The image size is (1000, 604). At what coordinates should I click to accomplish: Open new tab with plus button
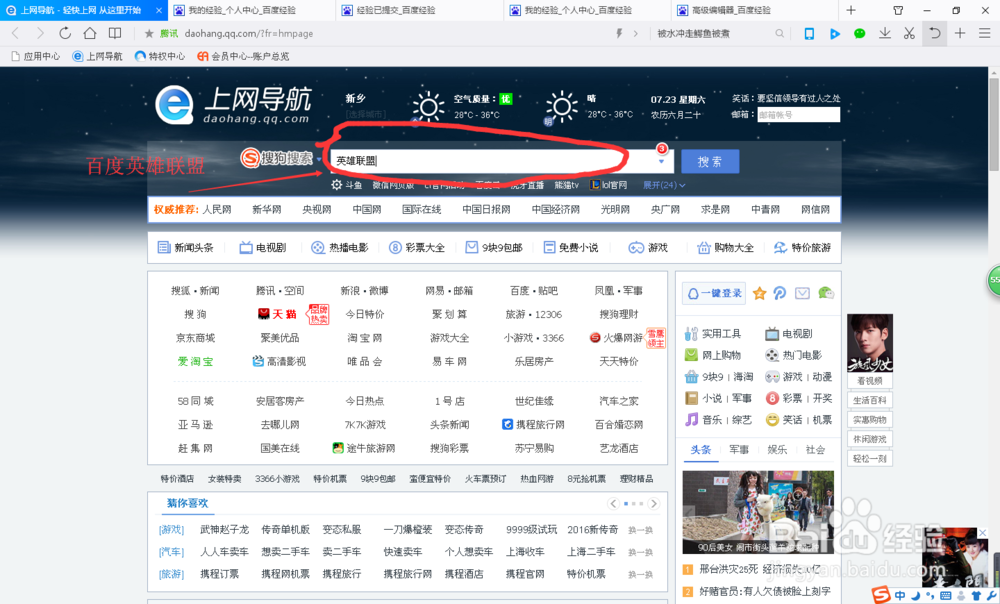pos(851,10)
